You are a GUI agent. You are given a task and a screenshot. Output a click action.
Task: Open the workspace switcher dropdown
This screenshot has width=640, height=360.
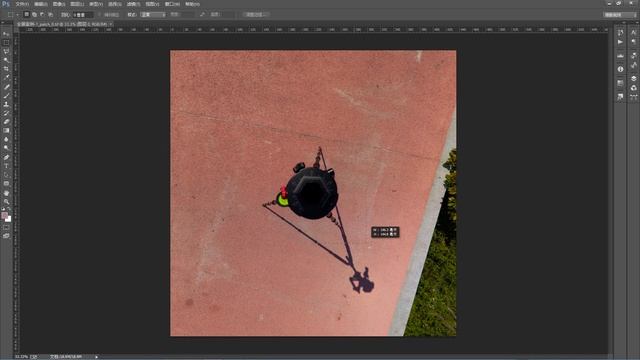click(620, 15)
